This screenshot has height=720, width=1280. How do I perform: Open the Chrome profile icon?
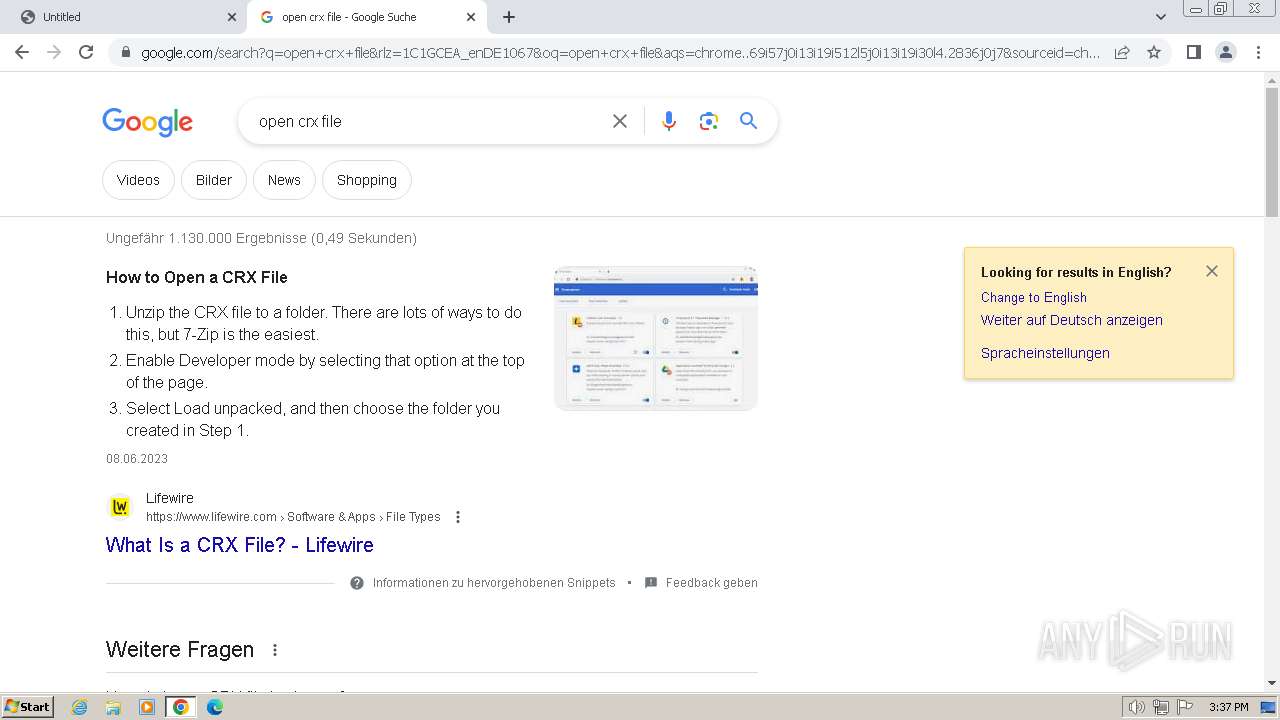click(1226, 52)
